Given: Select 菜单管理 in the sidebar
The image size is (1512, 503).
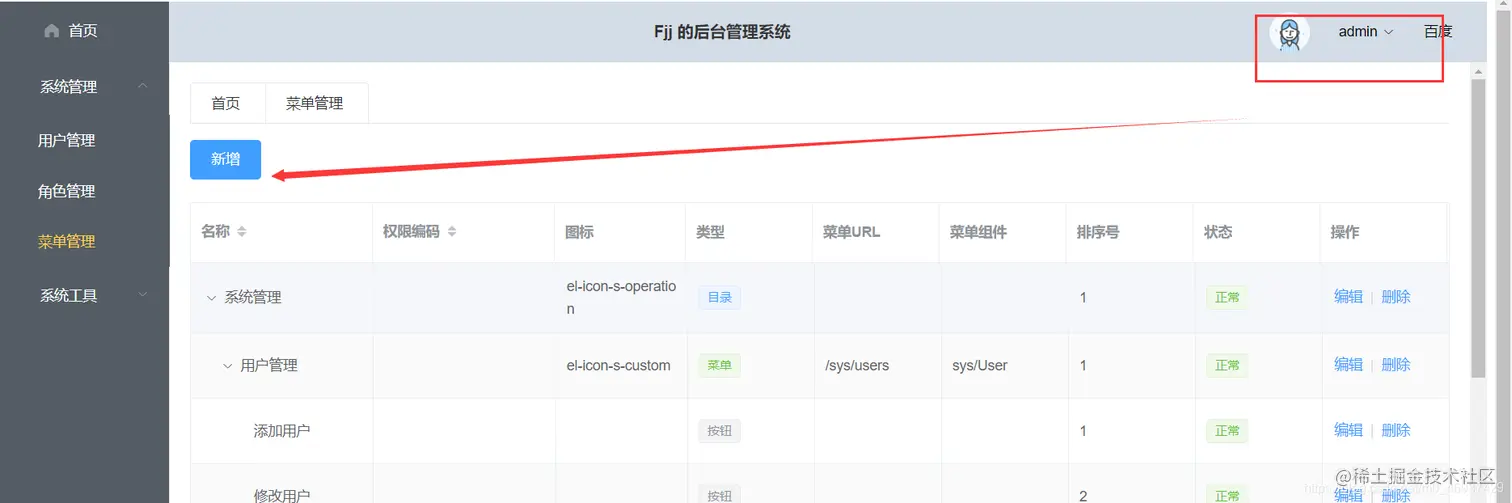Looking at the screenshot, I should 67,241.
